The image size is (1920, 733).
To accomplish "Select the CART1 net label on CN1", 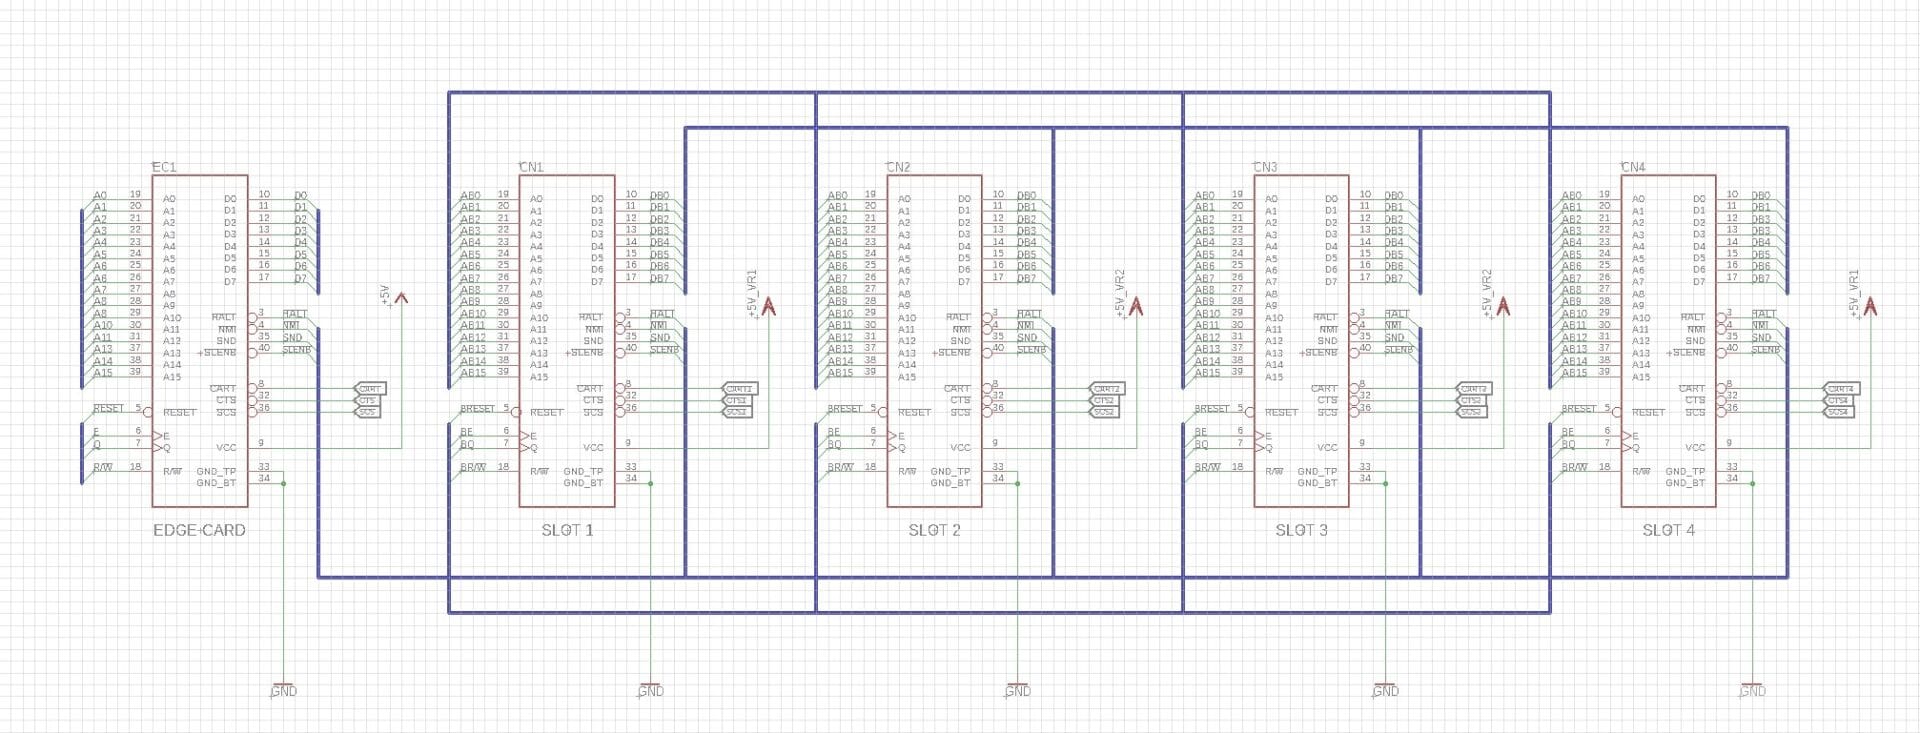I will coord(738,388).
